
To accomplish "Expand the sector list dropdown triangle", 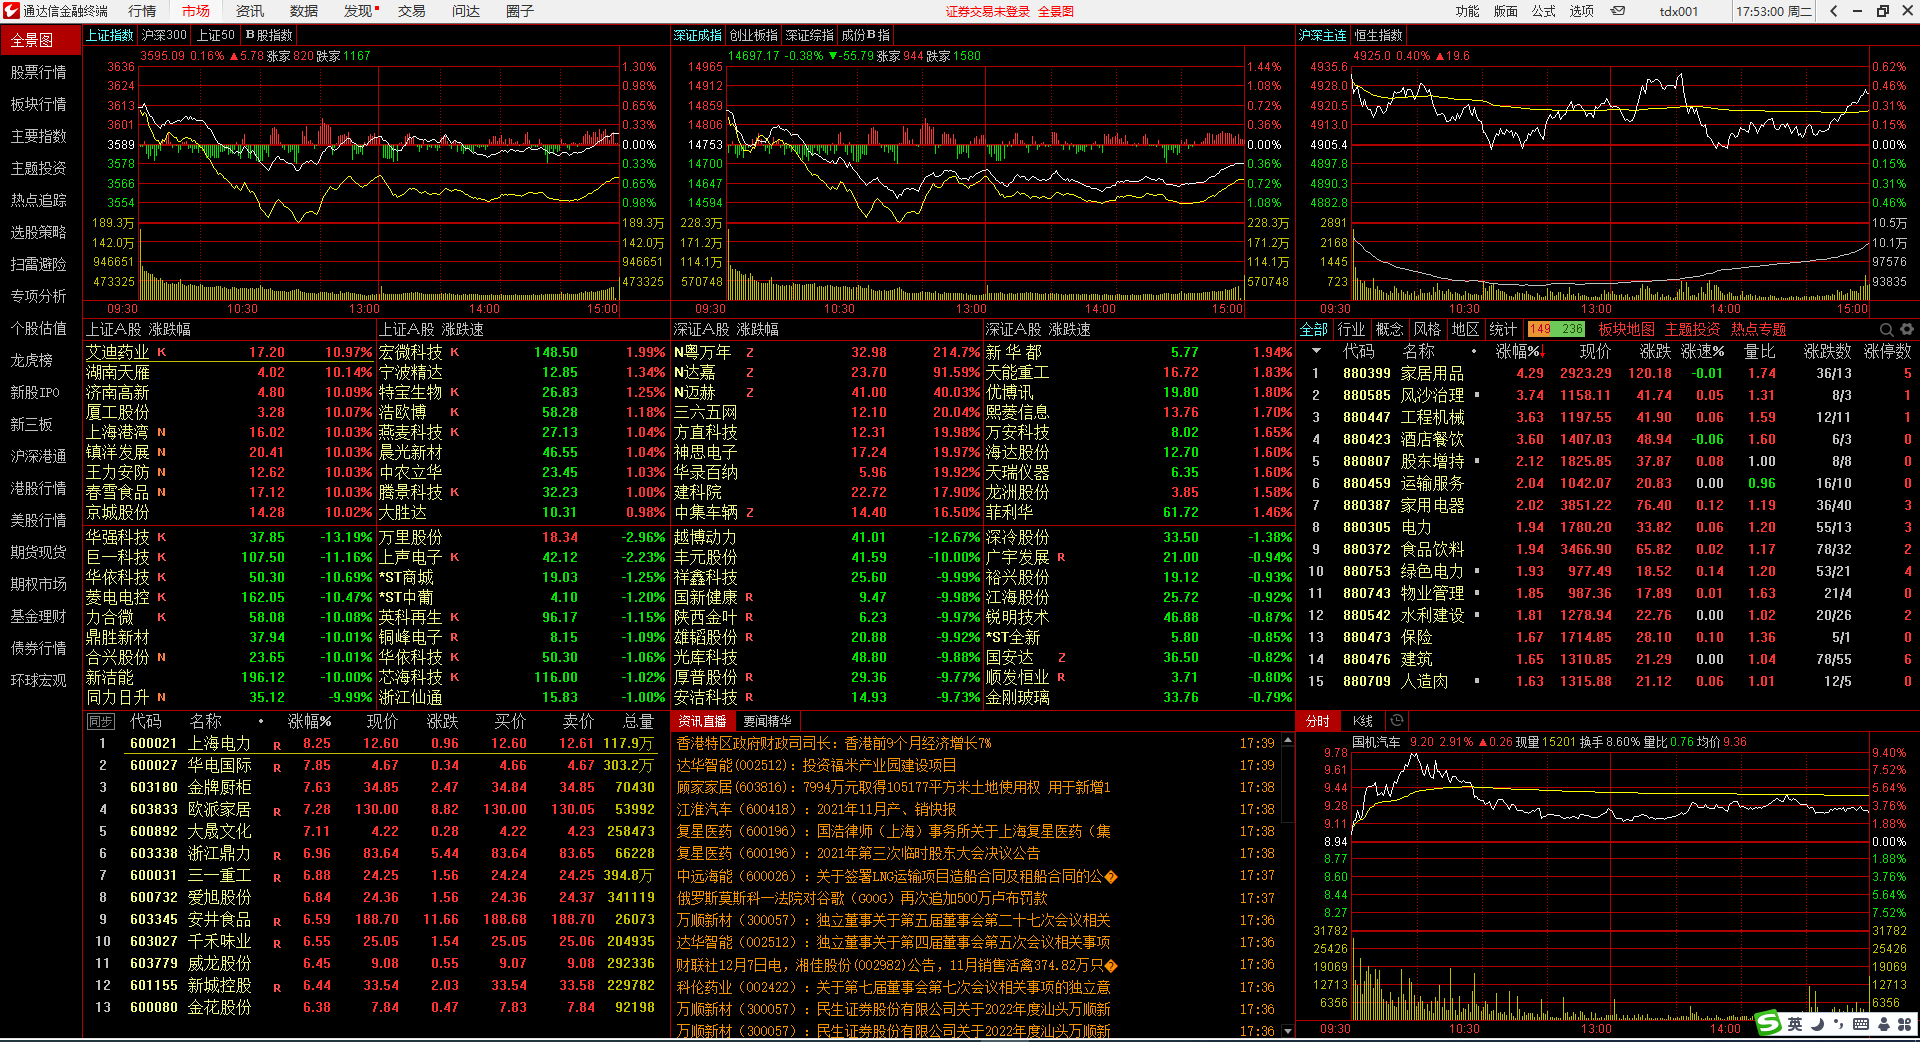I will 1316,351.
